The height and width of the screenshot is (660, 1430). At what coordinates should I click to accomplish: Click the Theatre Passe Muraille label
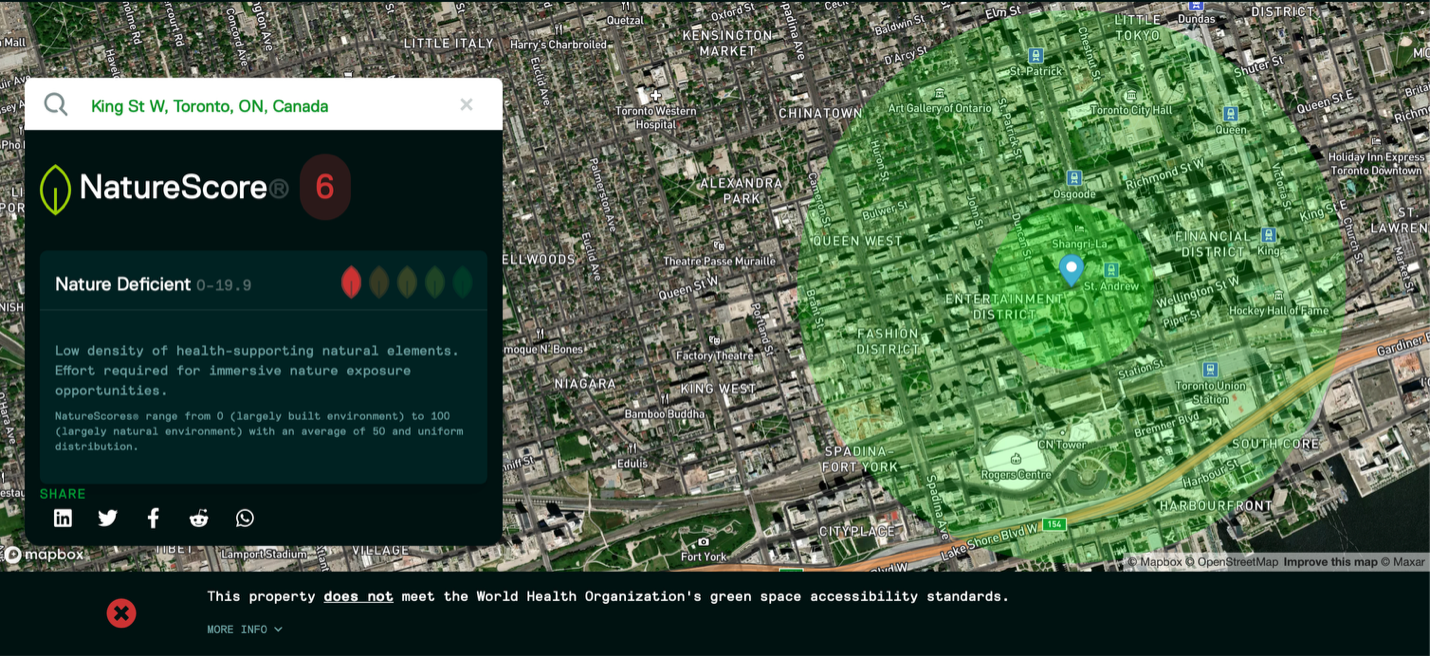click(720, 261)
